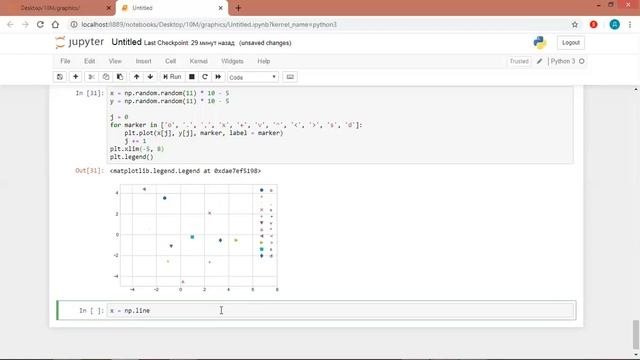Reload the browser page

pos(40,24)
